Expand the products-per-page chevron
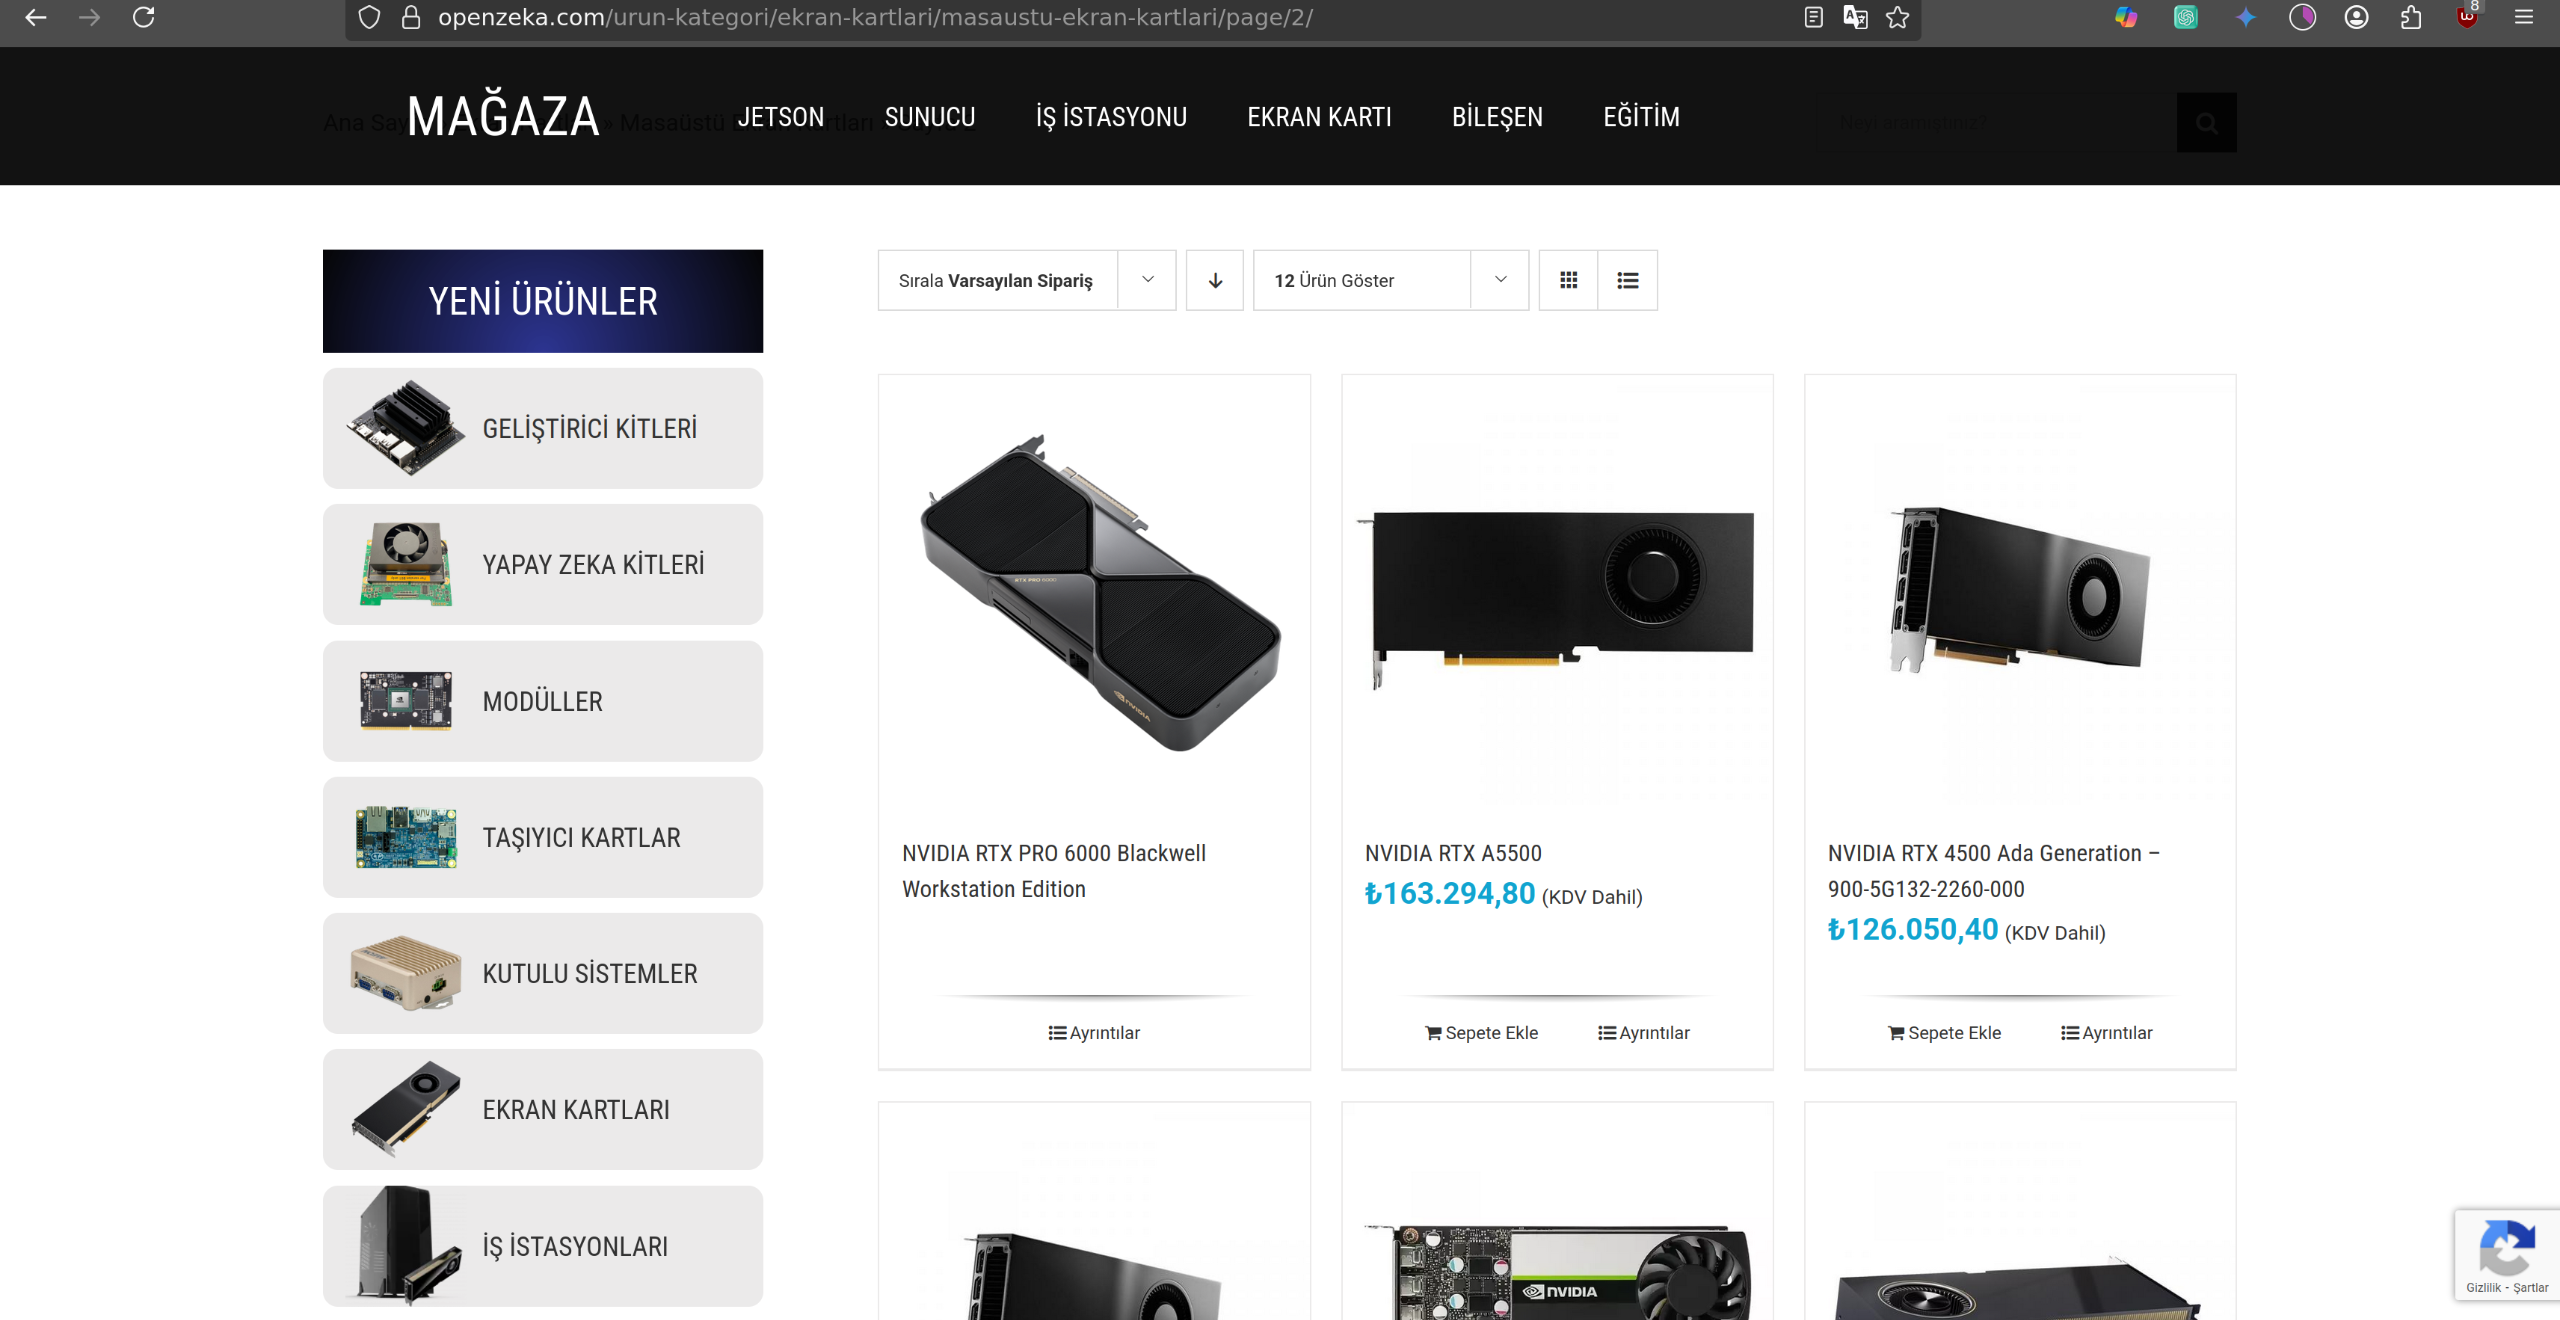The width and height of the screenshot is (2560, 1320). [x=1500, y=280]
